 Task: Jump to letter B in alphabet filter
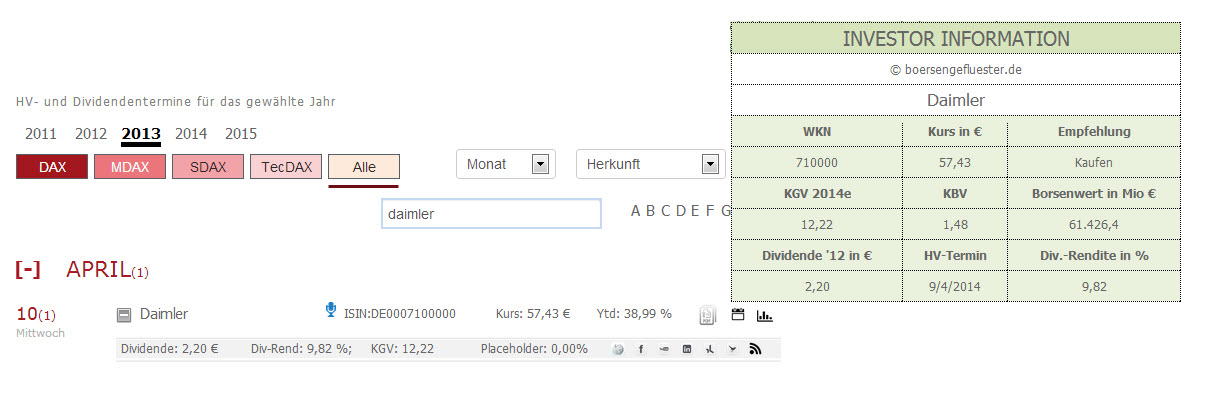pos(651,211)
